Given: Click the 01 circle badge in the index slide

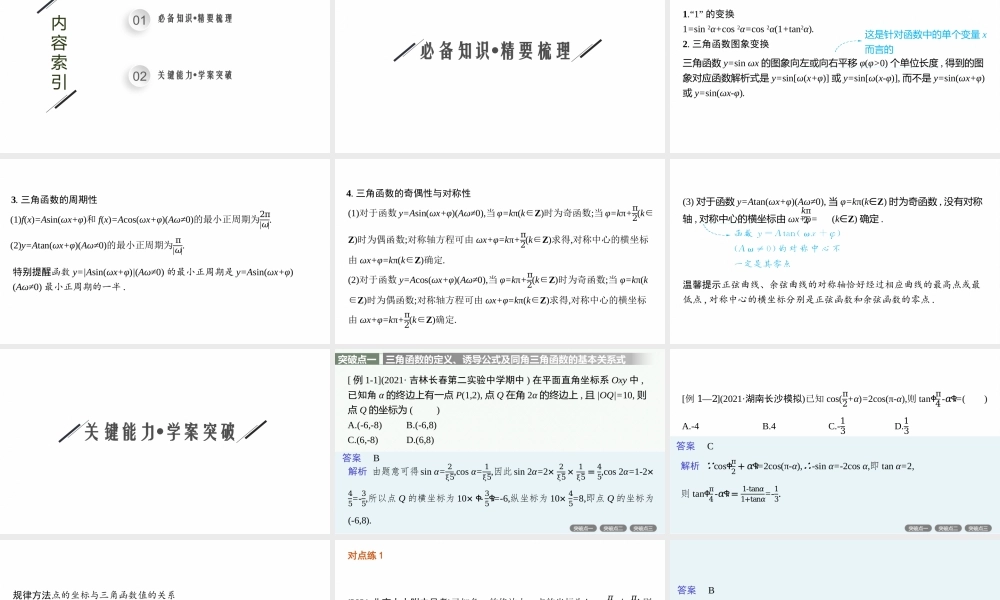Looking at the screenshot, I should tap(140, 20).
